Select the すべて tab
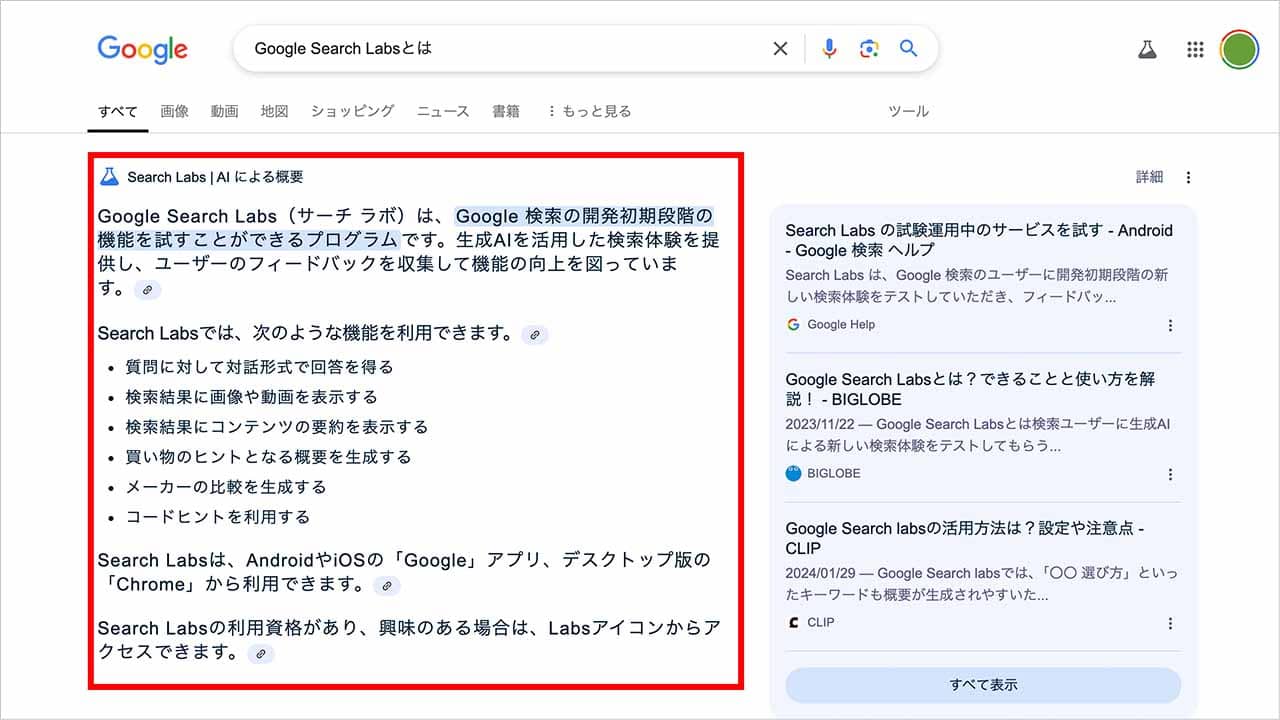 click(x=118, y=111)
